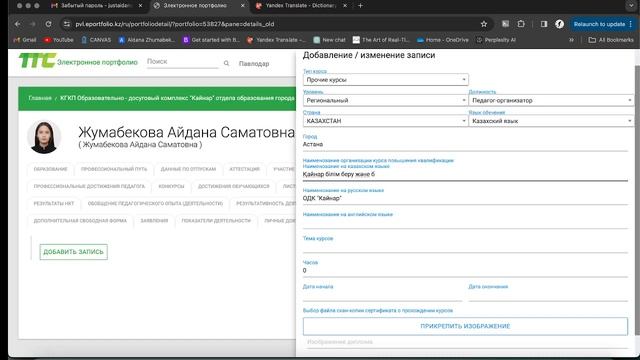Click the Прикрепить изображение button
Image resolution: width=640 pixels, height=360 pixels.
tap(465, 326)
